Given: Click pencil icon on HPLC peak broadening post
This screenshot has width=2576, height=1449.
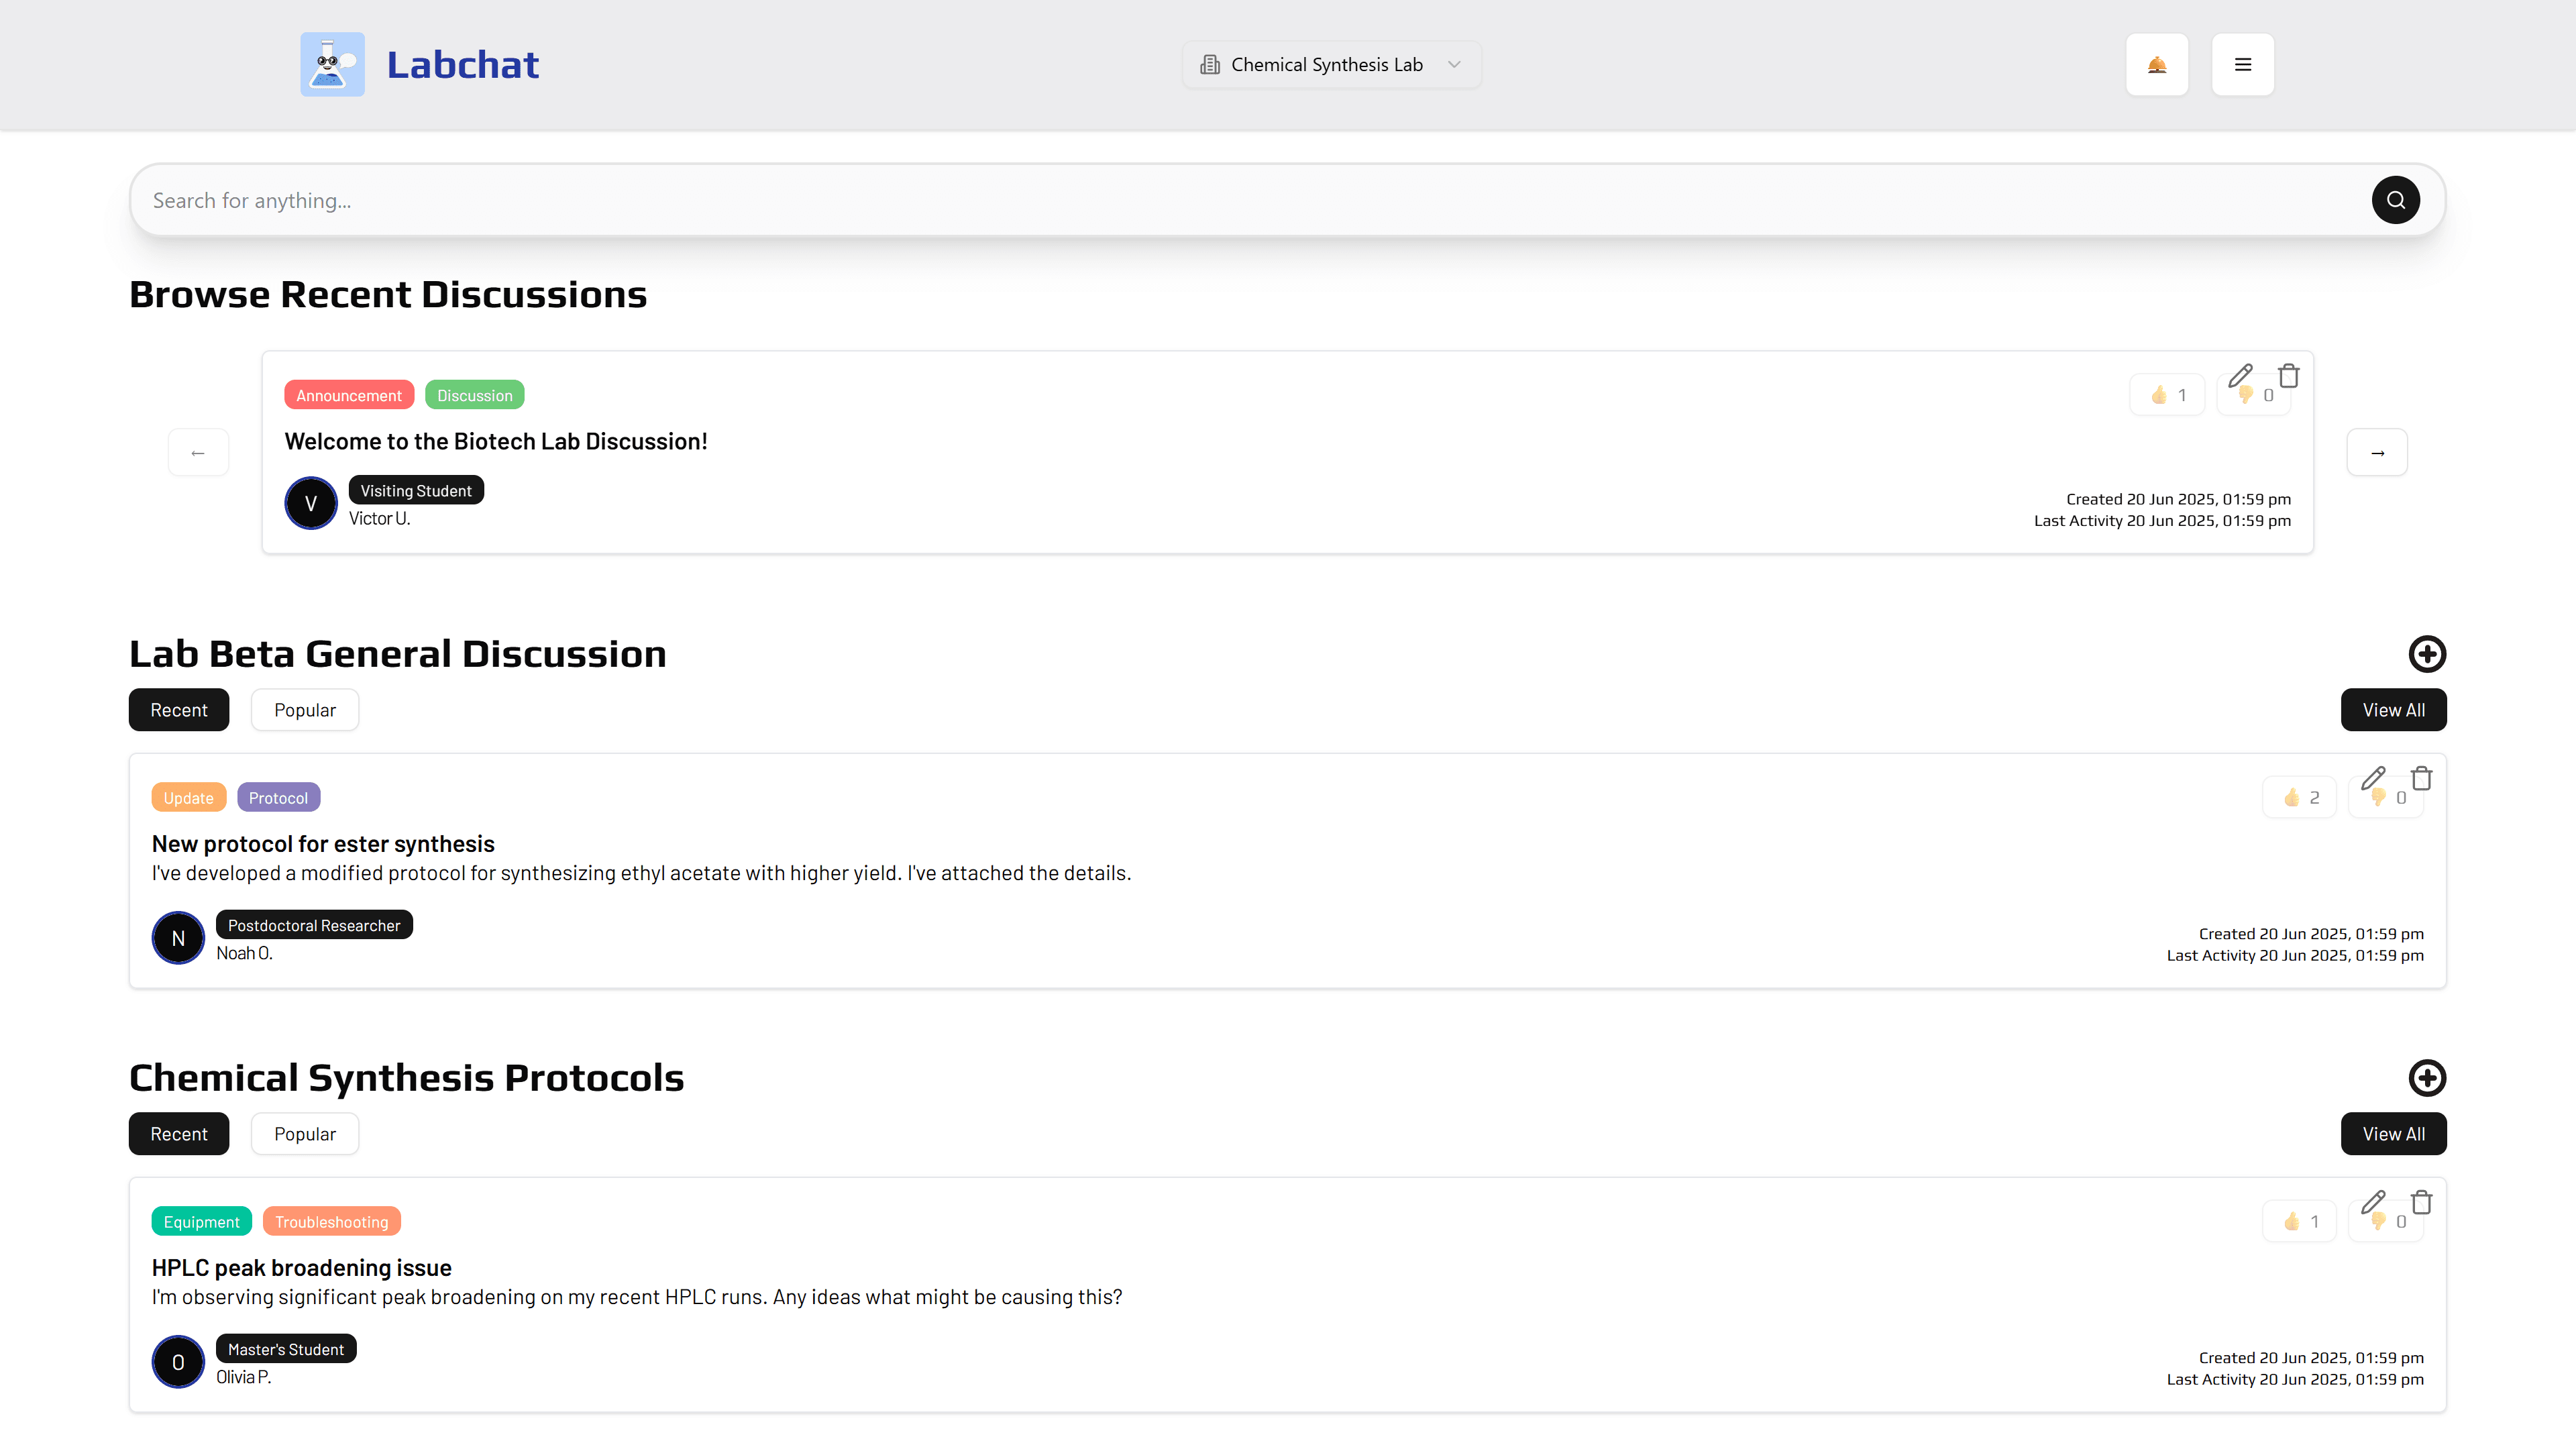Looking at the screenshot, I should pos(2373,1201).
